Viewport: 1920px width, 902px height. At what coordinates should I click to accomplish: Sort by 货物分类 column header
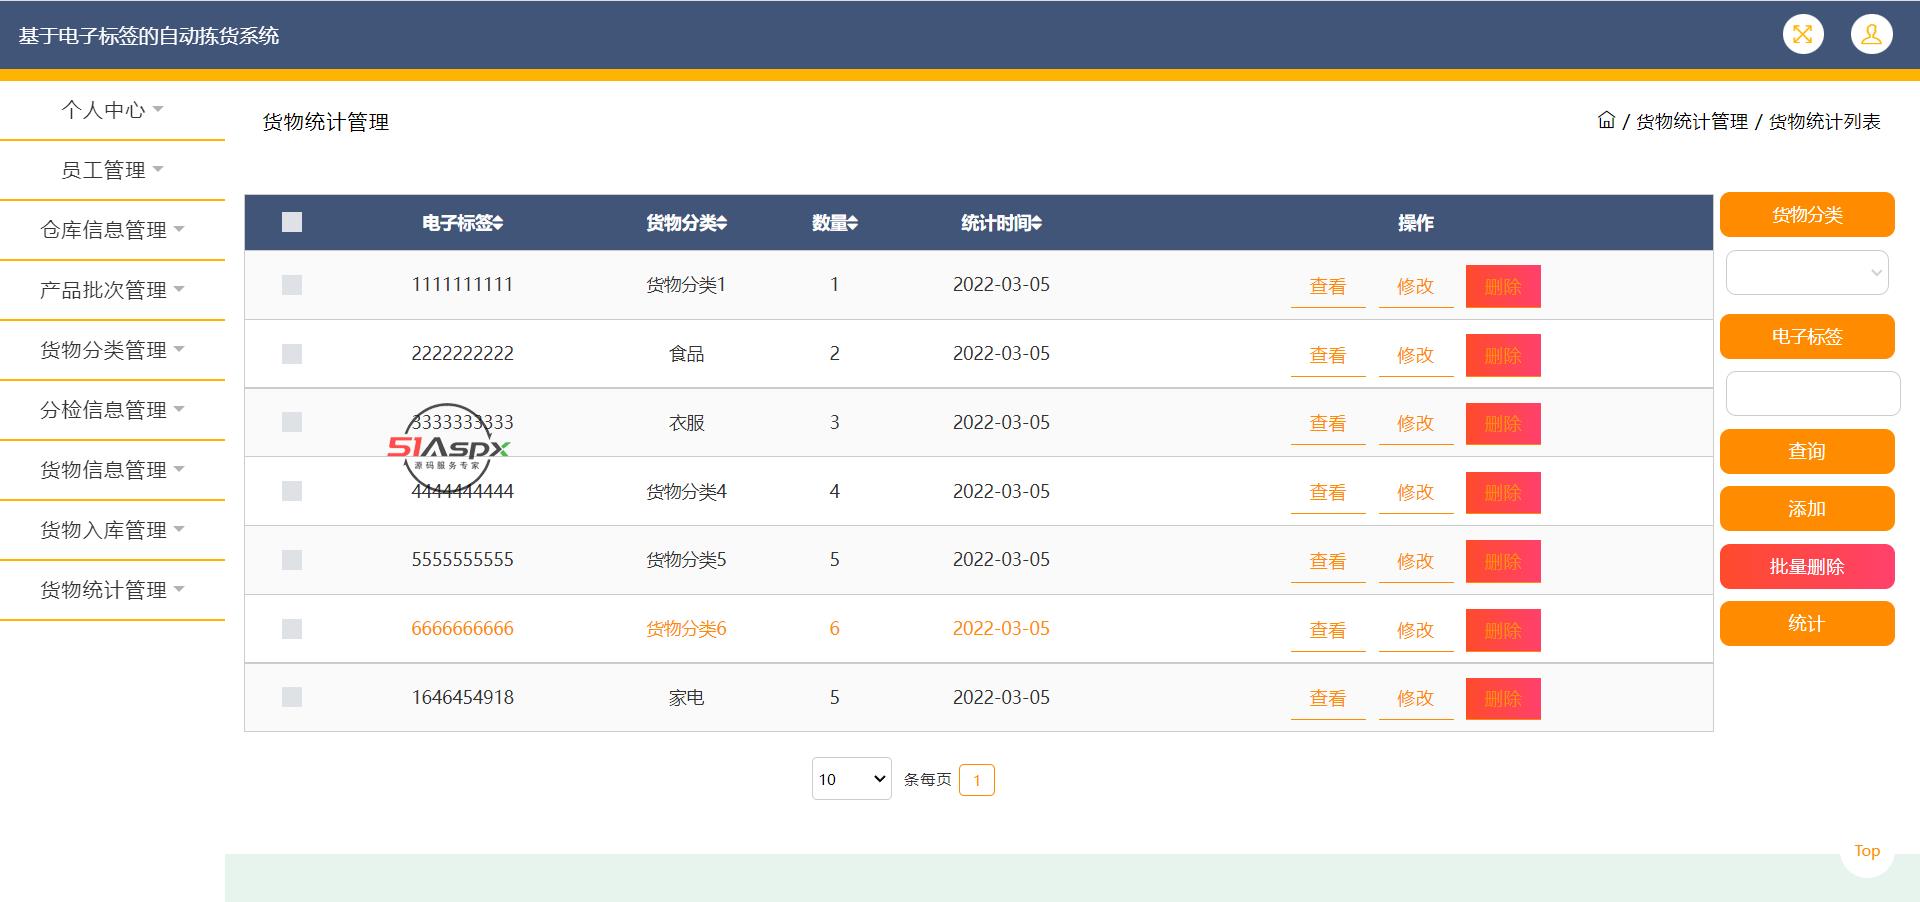[x=686, y=223]
